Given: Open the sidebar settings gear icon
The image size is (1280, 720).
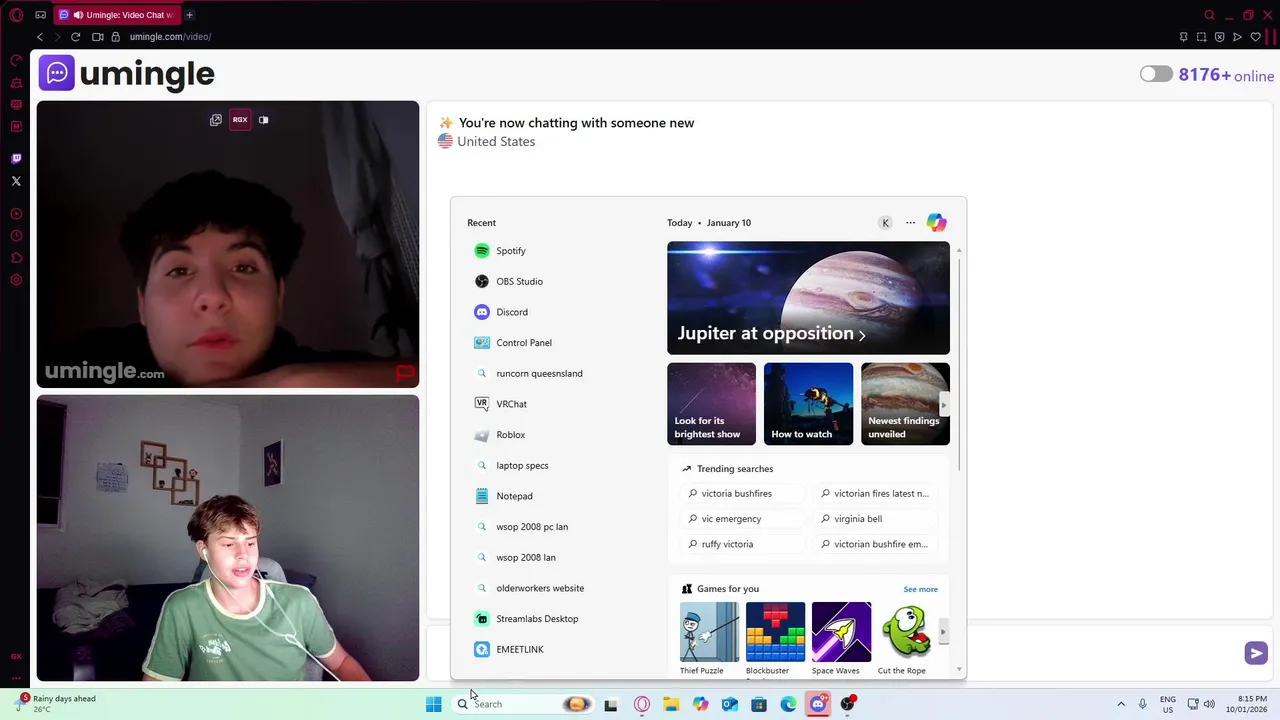Looking at the screenshot, I should click(x=16, y=280).
